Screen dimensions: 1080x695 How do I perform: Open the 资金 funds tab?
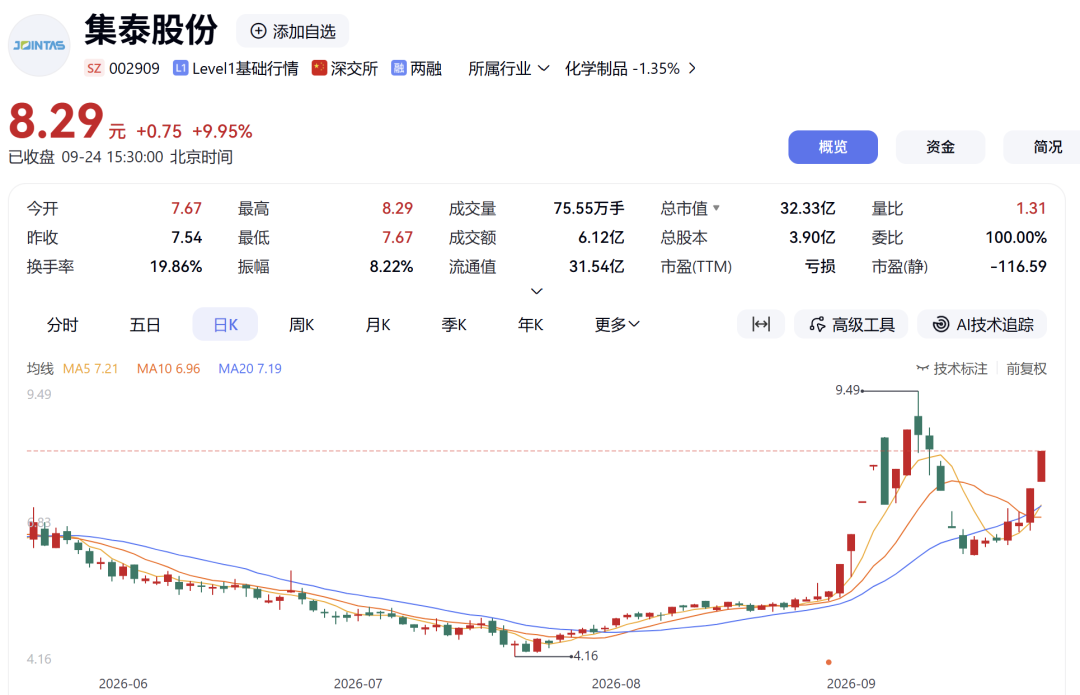point(940,147)
